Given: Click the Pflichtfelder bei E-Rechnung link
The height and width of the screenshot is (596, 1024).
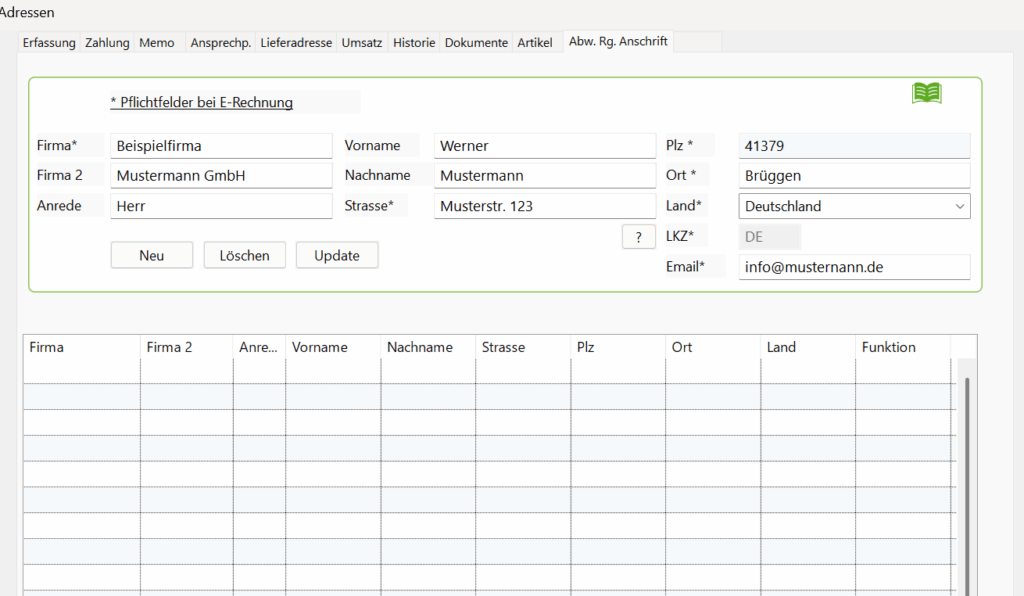Looking at the screenshot, I should tap(201, 102).
